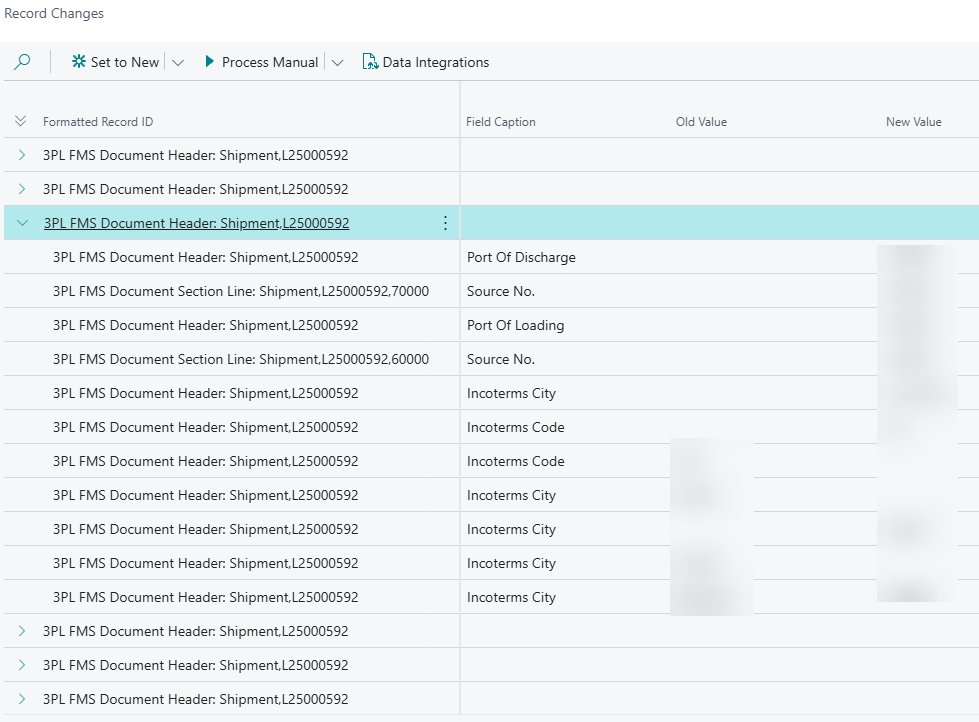Select the last Incoterms City cell
Screen dimensions: 979x722
click(511, 597)
